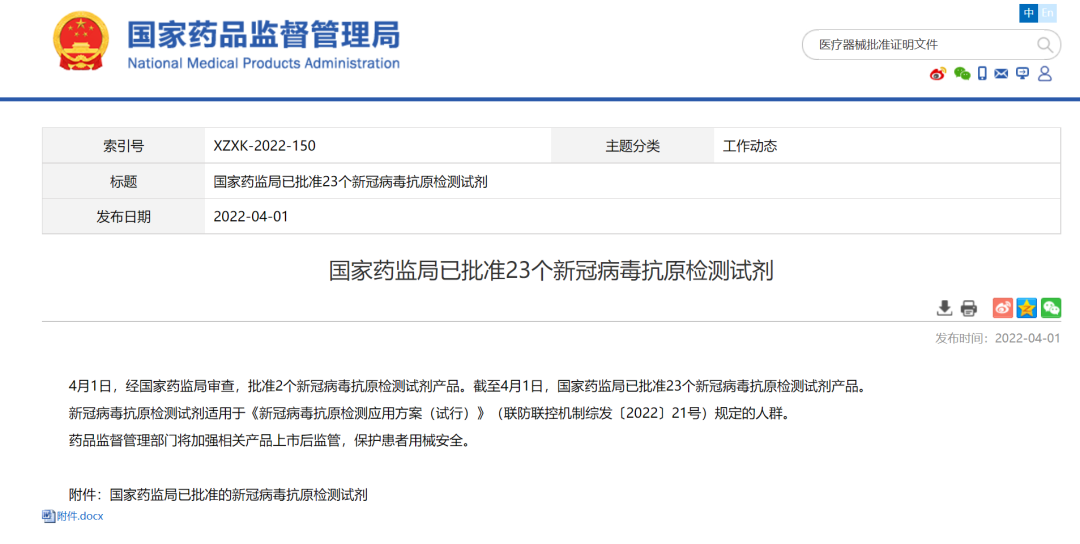Click the Weibo icon below search box

pos(938,74)
